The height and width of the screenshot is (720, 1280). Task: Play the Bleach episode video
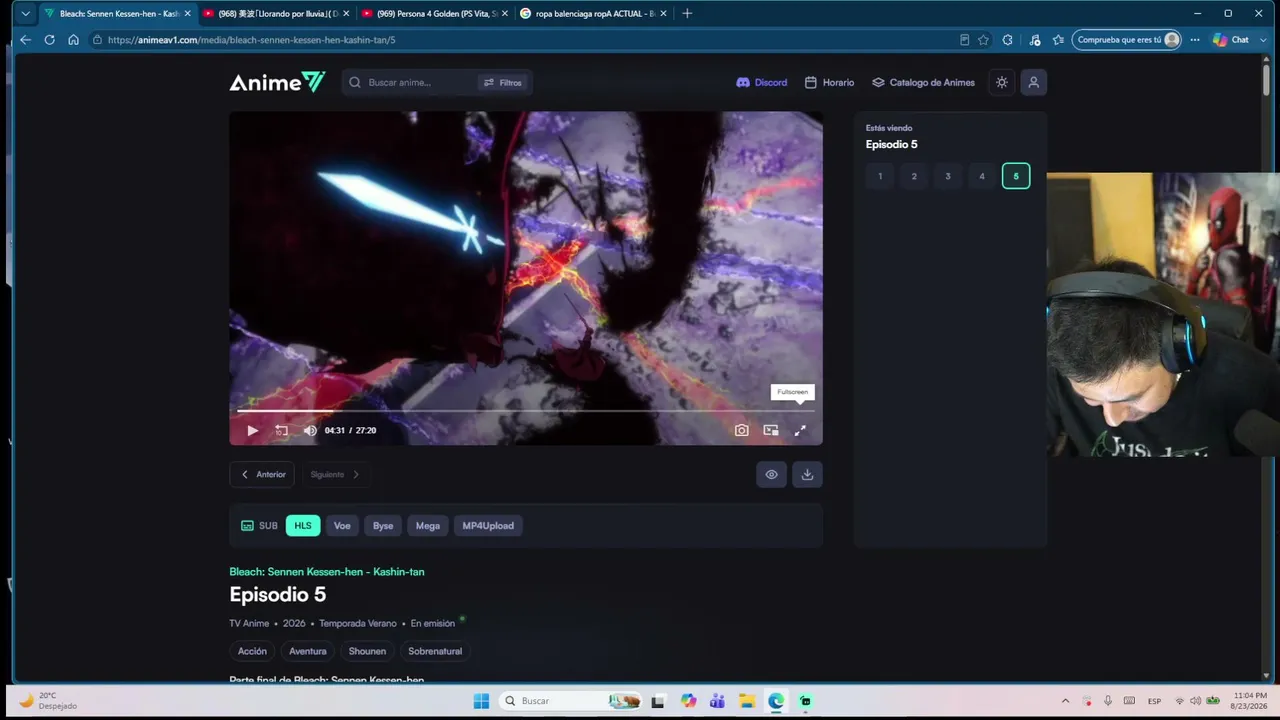(252, 431)
